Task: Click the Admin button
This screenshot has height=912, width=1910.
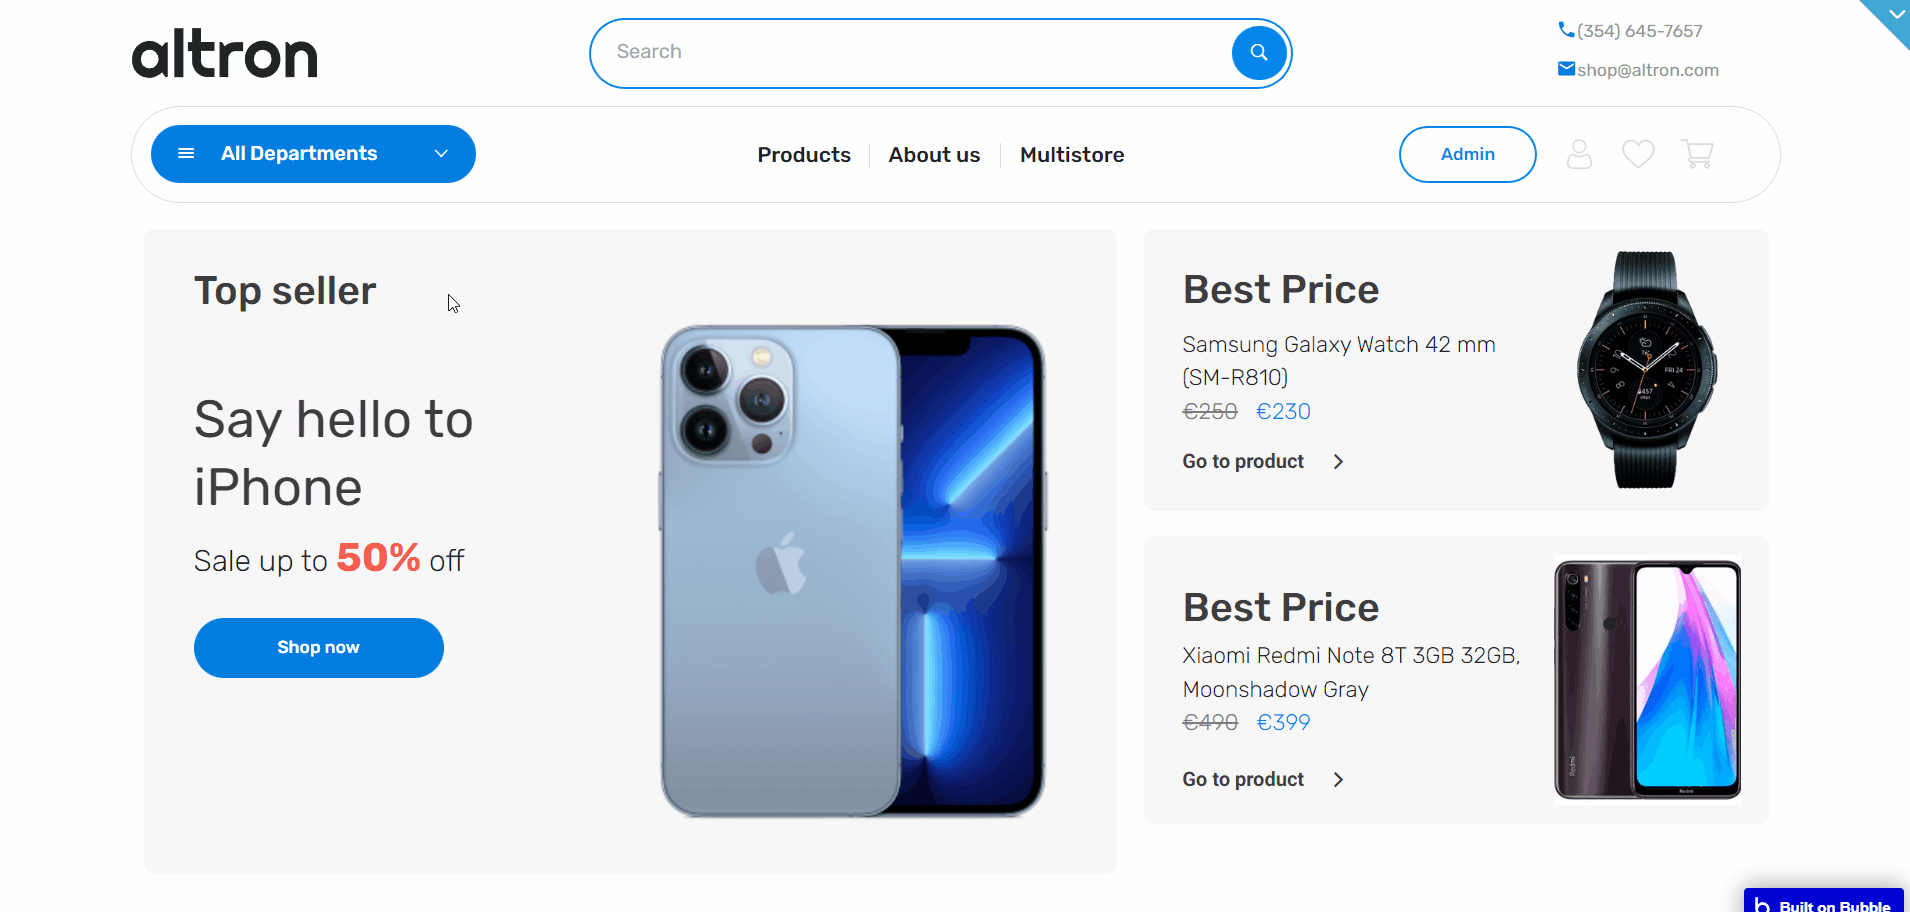Action: click(x=1467, y=154)
